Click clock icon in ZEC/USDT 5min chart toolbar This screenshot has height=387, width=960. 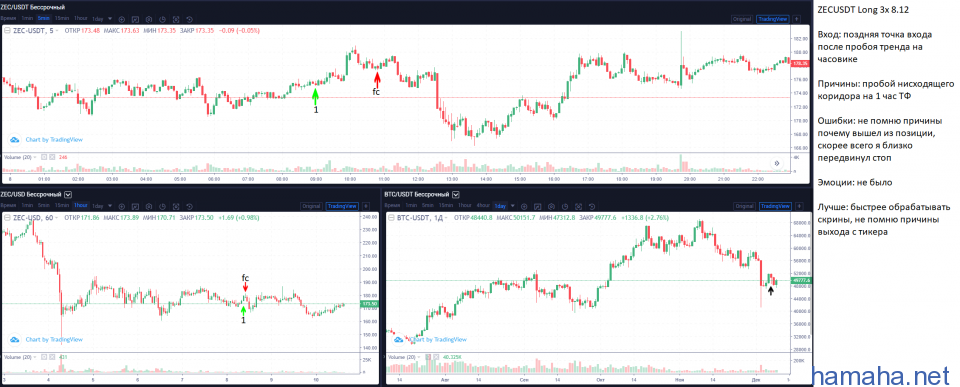(162, 19)
